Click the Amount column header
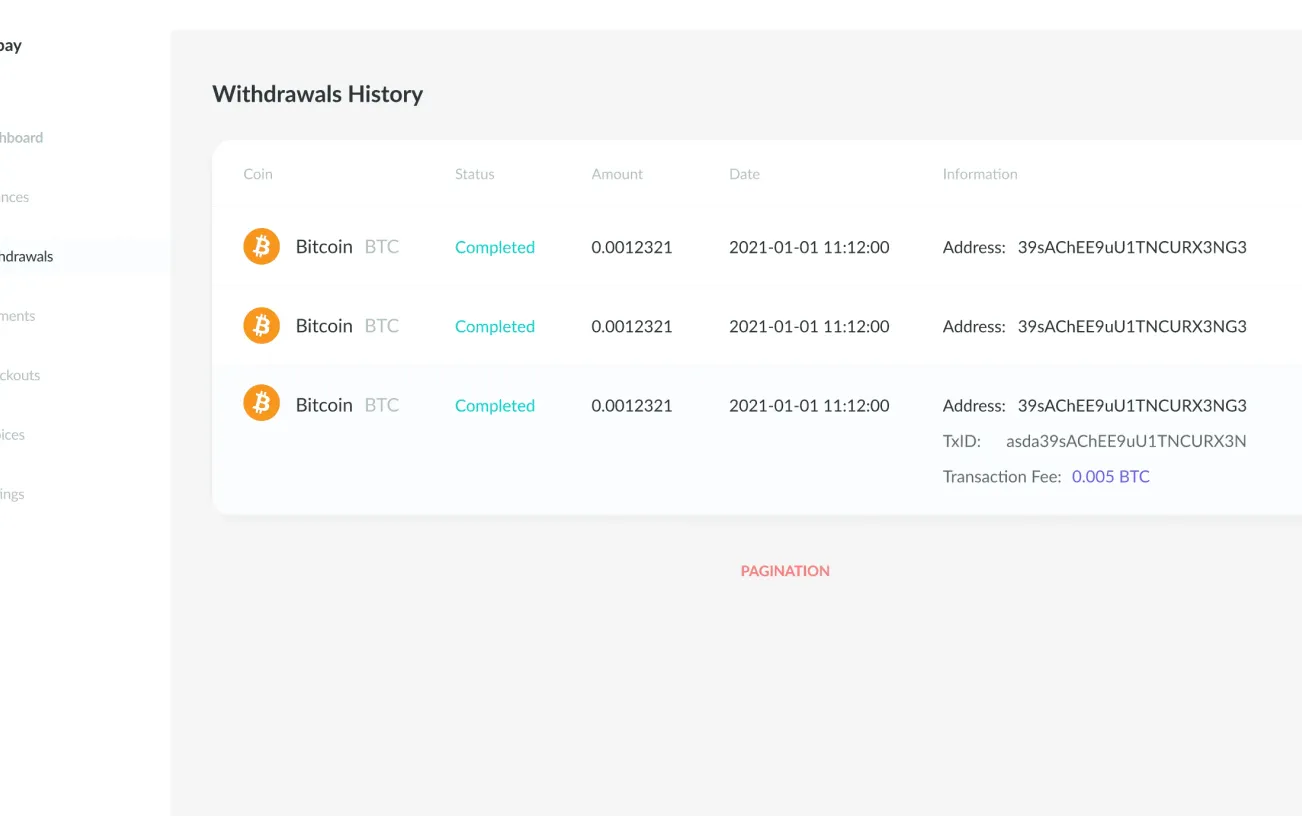 617,174
